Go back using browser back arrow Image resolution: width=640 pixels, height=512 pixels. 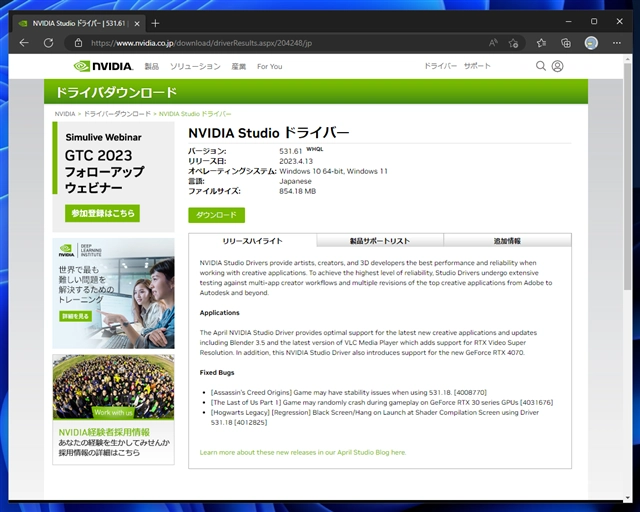click(x=24, y=43)
